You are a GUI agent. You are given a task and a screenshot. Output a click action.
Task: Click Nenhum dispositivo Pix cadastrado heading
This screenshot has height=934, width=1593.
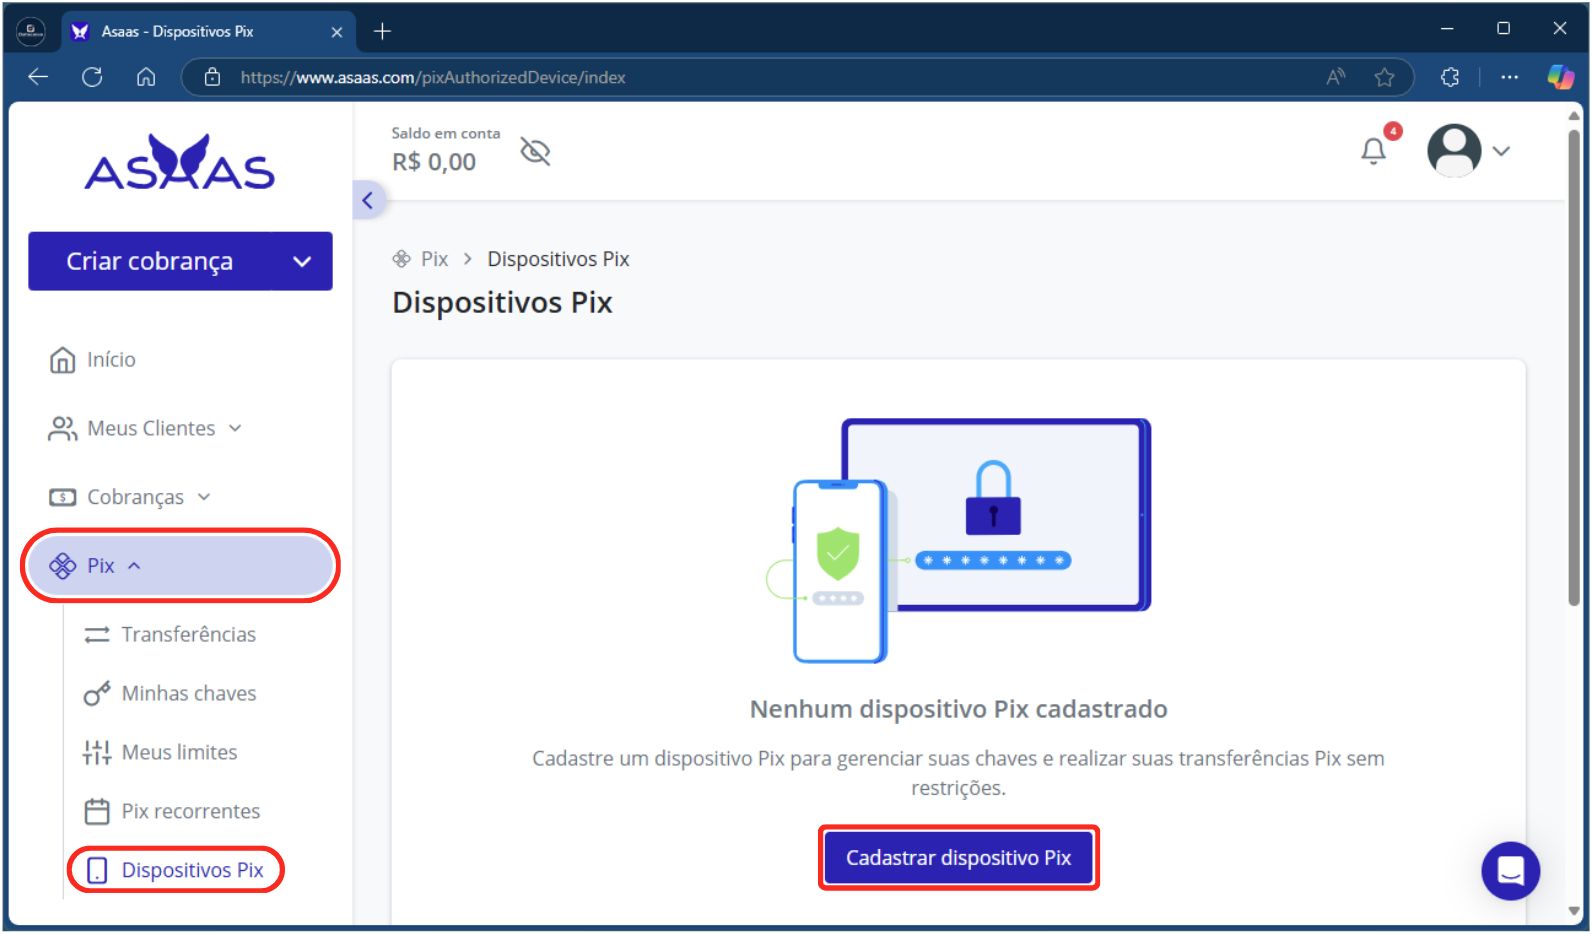958,710
